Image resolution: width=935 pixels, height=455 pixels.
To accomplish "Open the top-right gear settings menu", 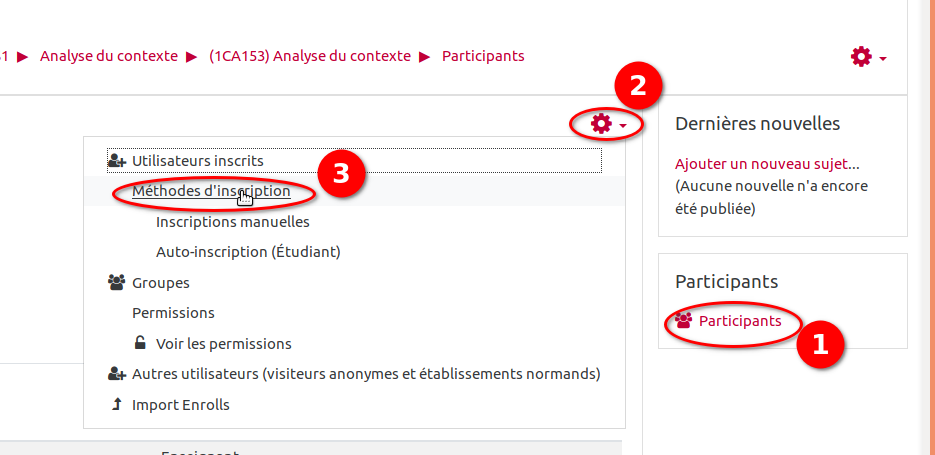I will tap(867, 57).
